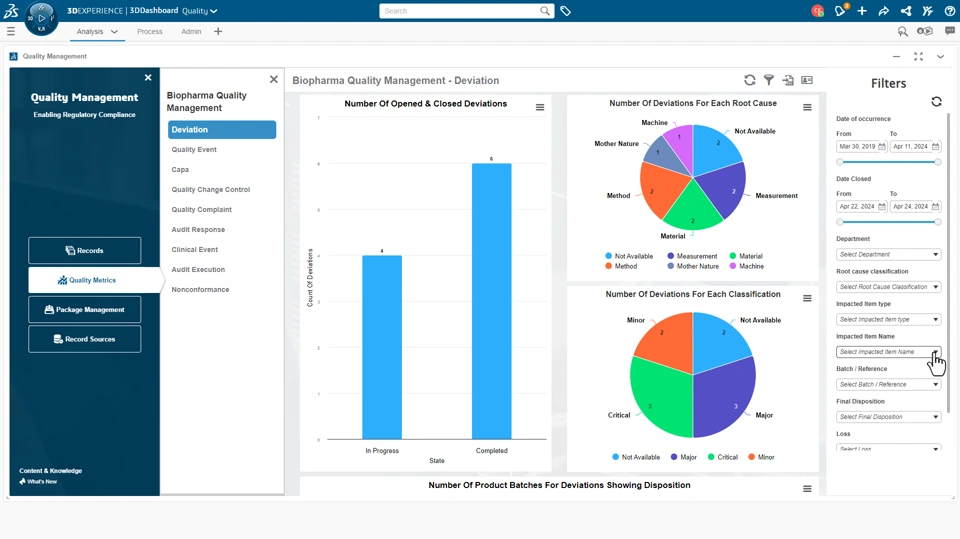Open calendar for Date Closed To
Viewport: 960px width, 539px height.
tap(935, 206)
